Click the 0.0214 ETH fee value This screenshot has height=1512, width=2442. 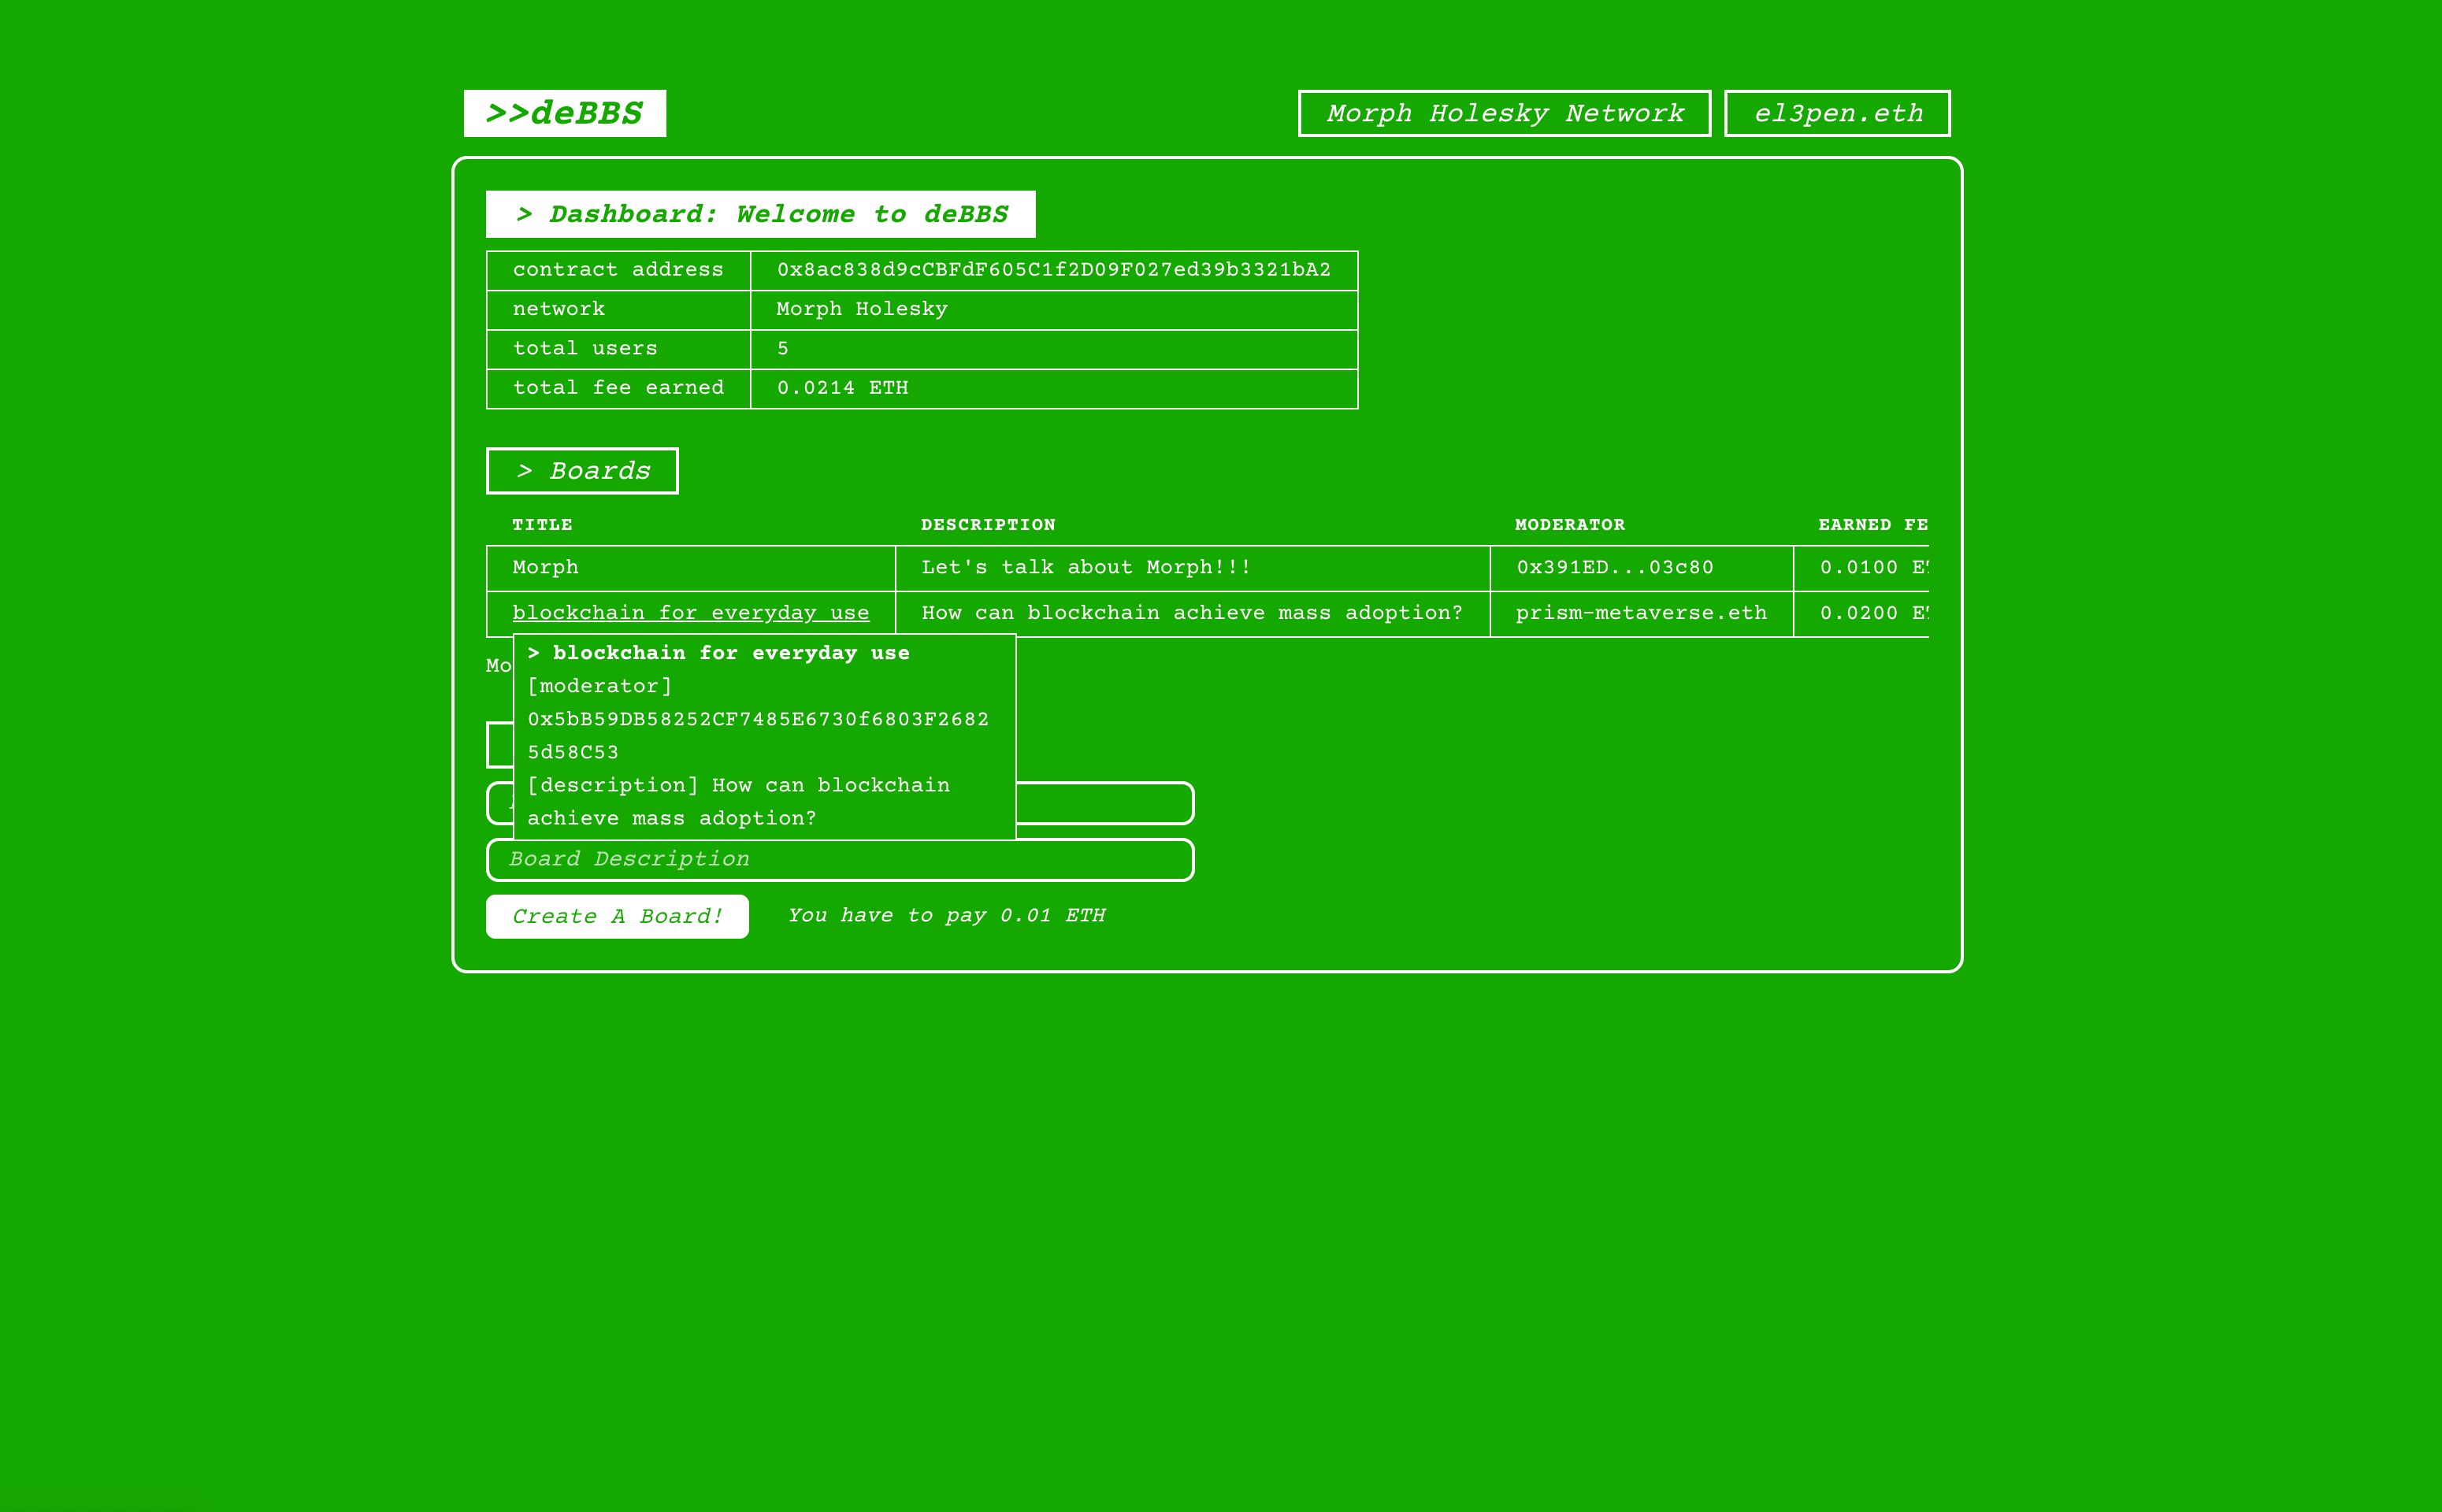pos(843,388)
